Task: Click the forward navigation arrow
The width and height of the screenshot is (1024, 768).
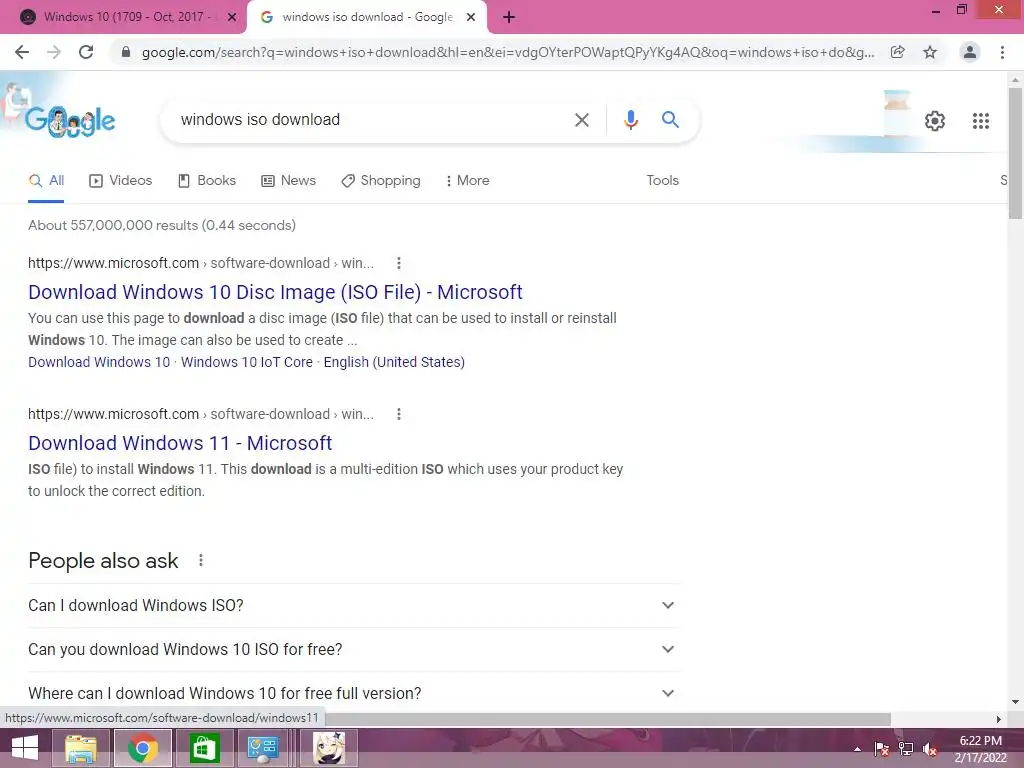Action: (54, 52)
